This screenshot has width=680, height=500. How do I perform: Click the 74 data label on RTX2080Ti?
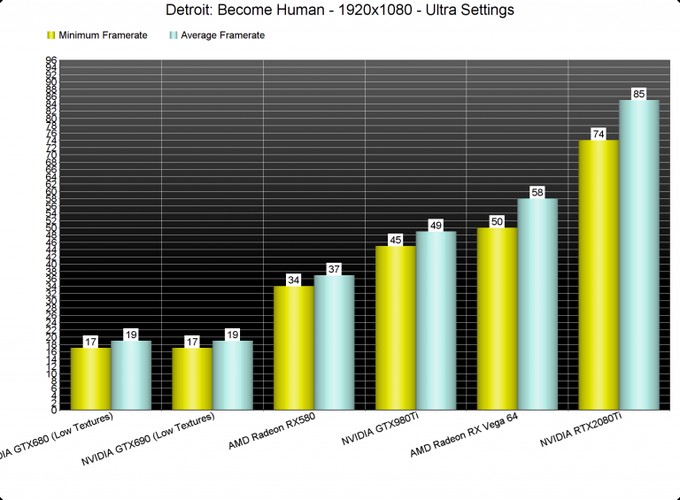click(x=598, y=134)
